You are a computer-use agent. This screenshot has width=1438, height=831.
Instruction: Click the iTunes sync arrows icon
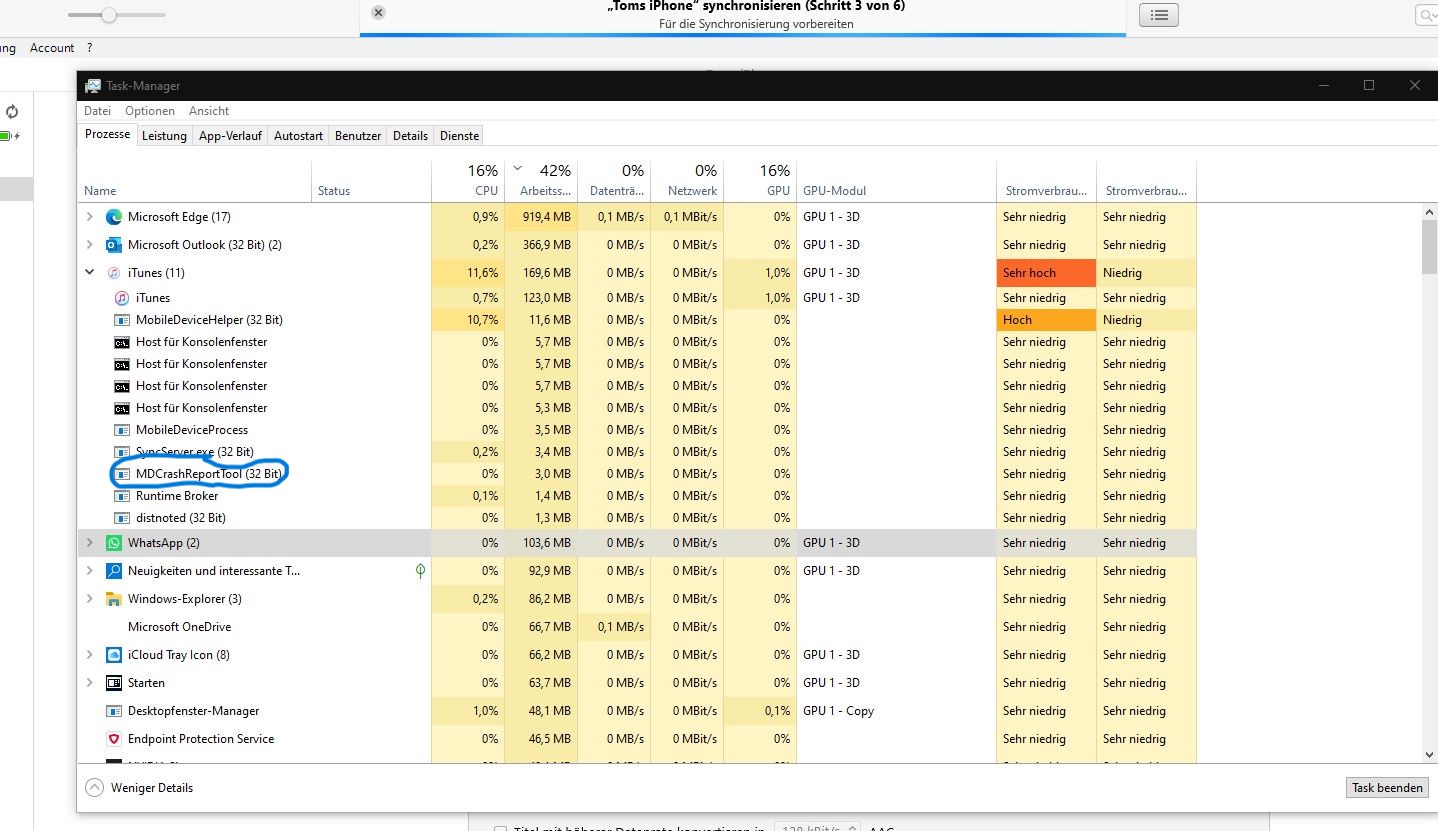[12, 112]
